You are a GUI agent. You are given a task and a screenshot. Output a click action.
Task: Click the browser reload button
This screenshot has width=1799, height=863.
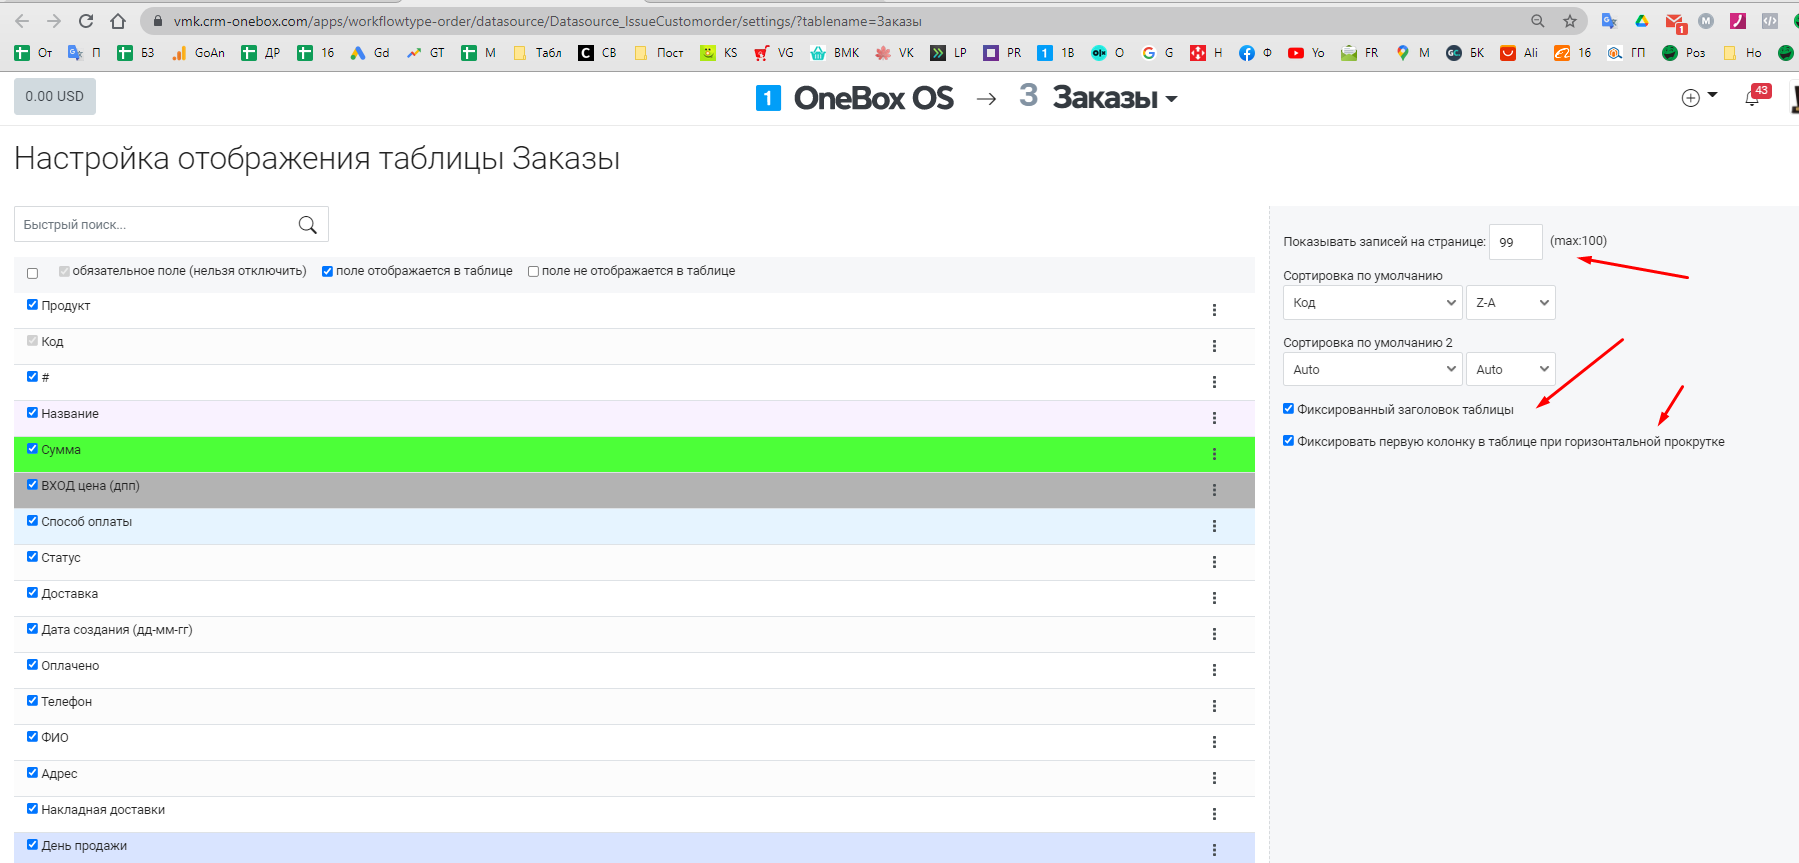click(x=86, y=21)
